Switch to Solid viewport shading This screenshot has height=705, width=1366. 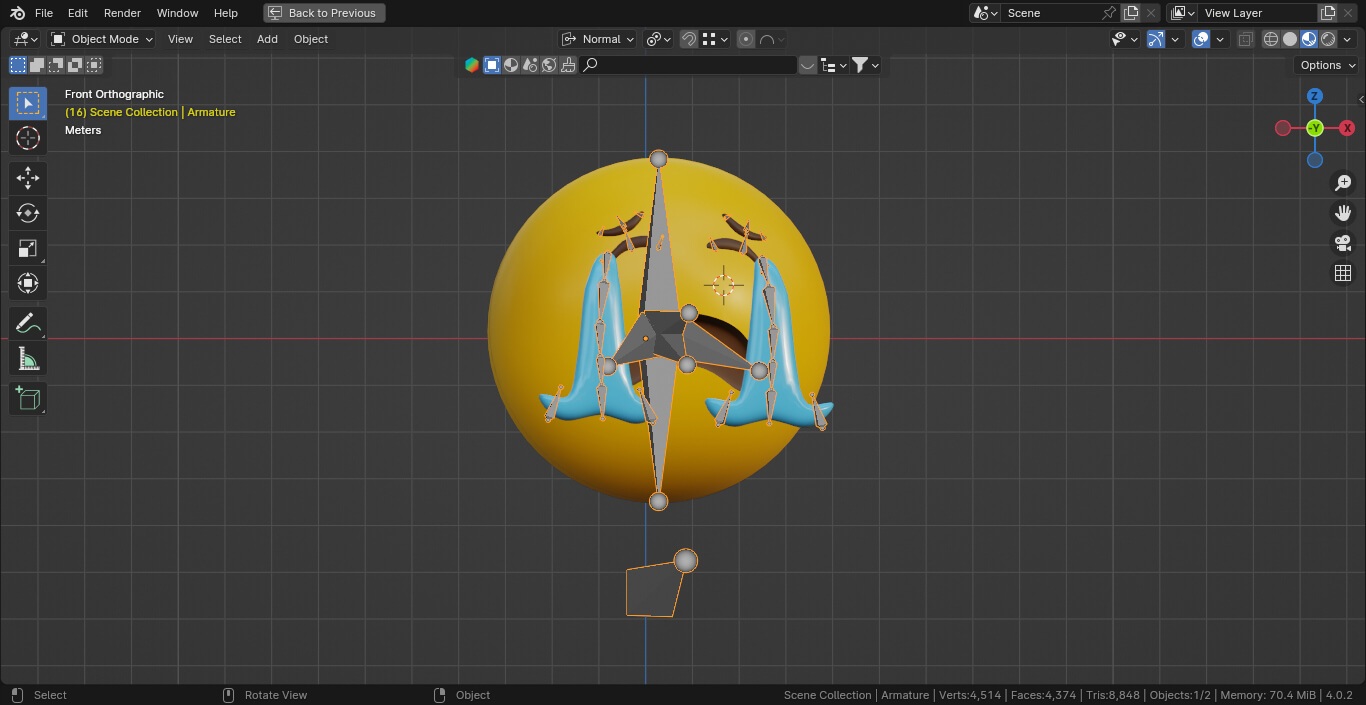pos(1290,39)
